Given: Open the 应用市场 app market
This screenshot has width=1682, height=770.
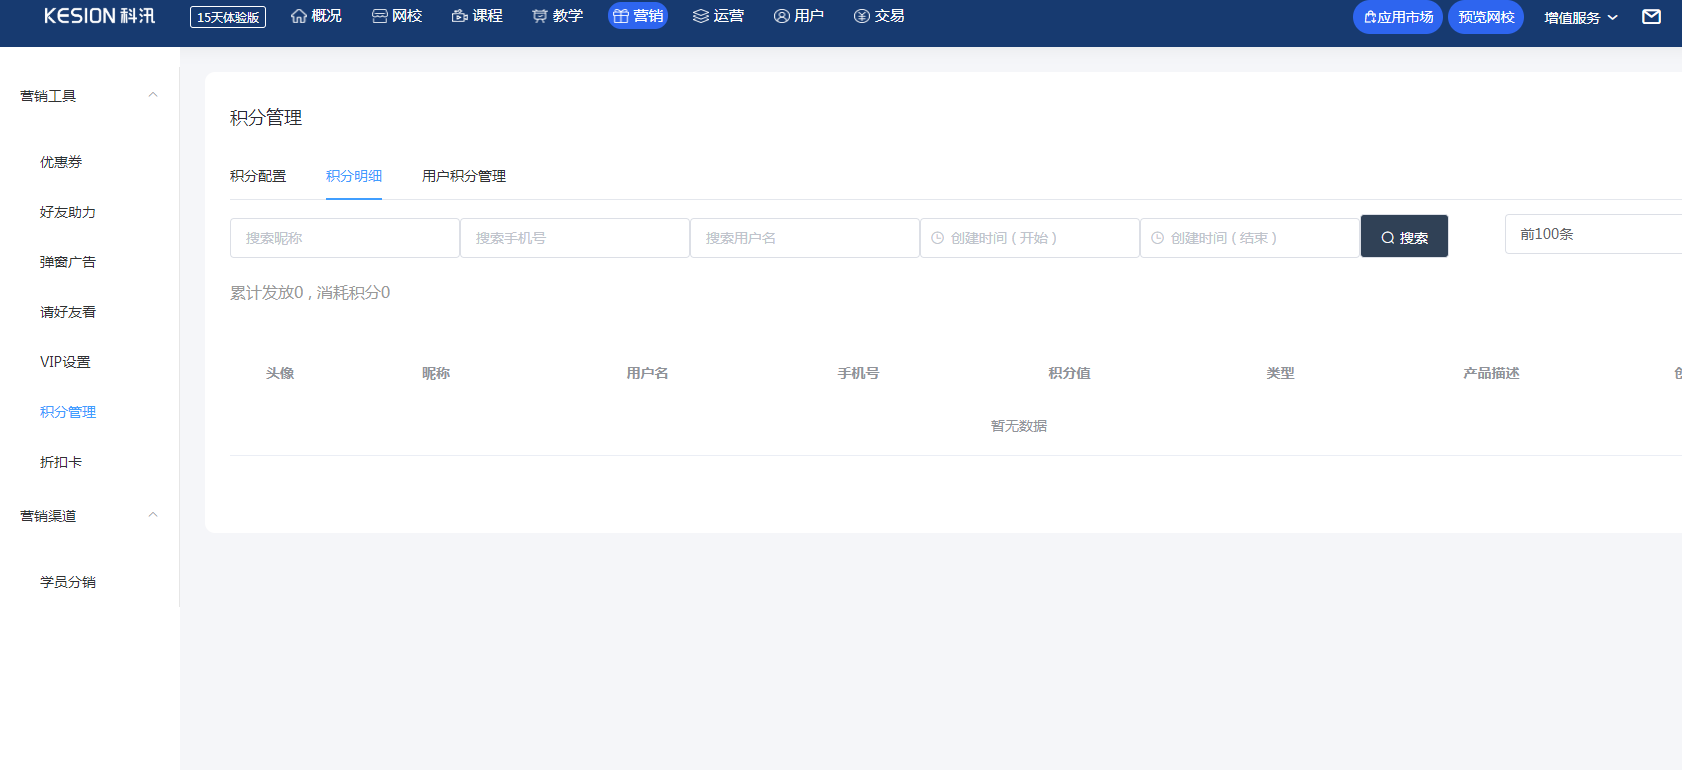Looking at the screenshot, I should 1398,17.
